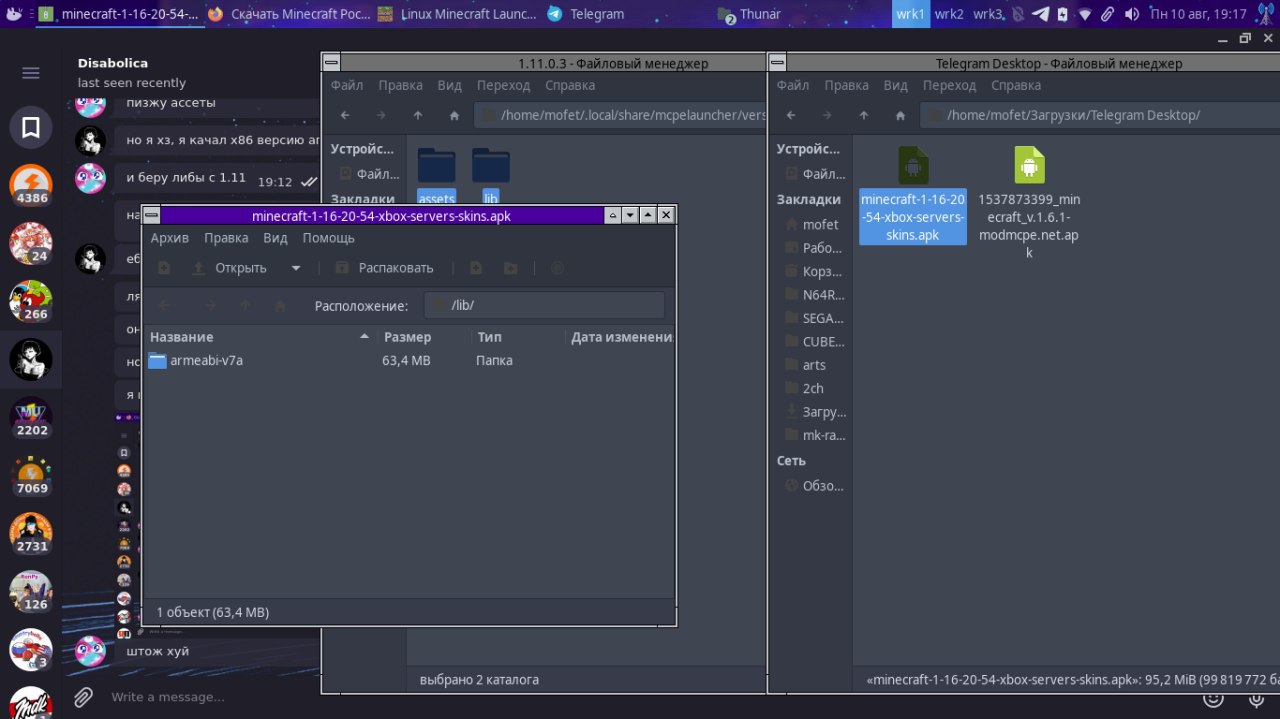Click add folder icon in archive toolbar
Viewport: 1280px width, 719px height.
point(511,268)
